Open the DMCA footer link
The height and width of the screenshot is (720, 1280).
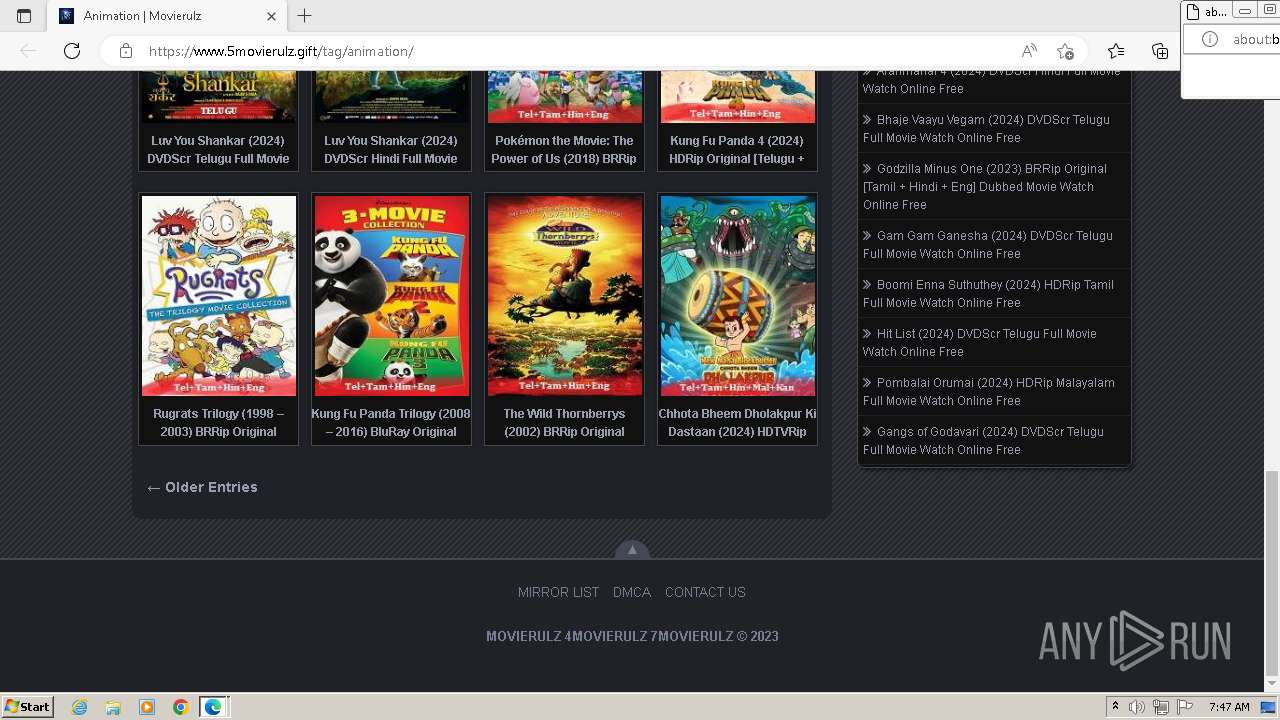(632, 592)
